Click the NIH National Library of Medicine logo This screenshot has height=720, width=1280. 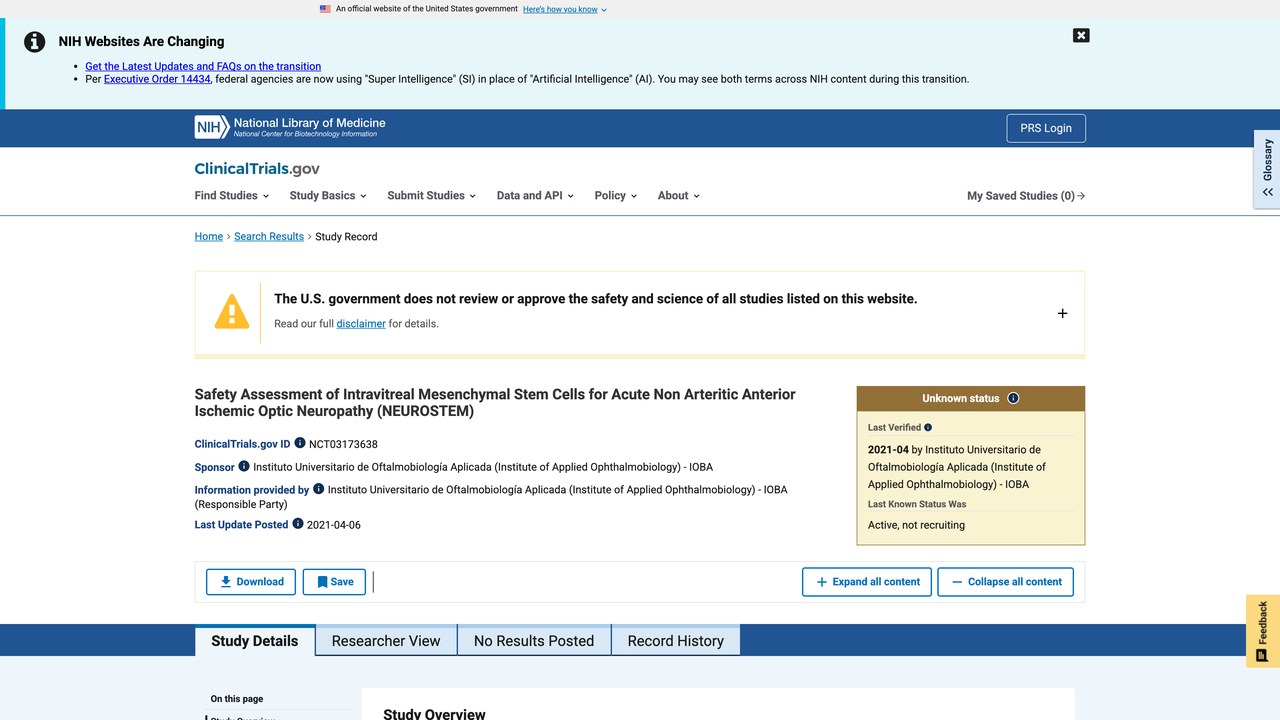coord(290,127)
